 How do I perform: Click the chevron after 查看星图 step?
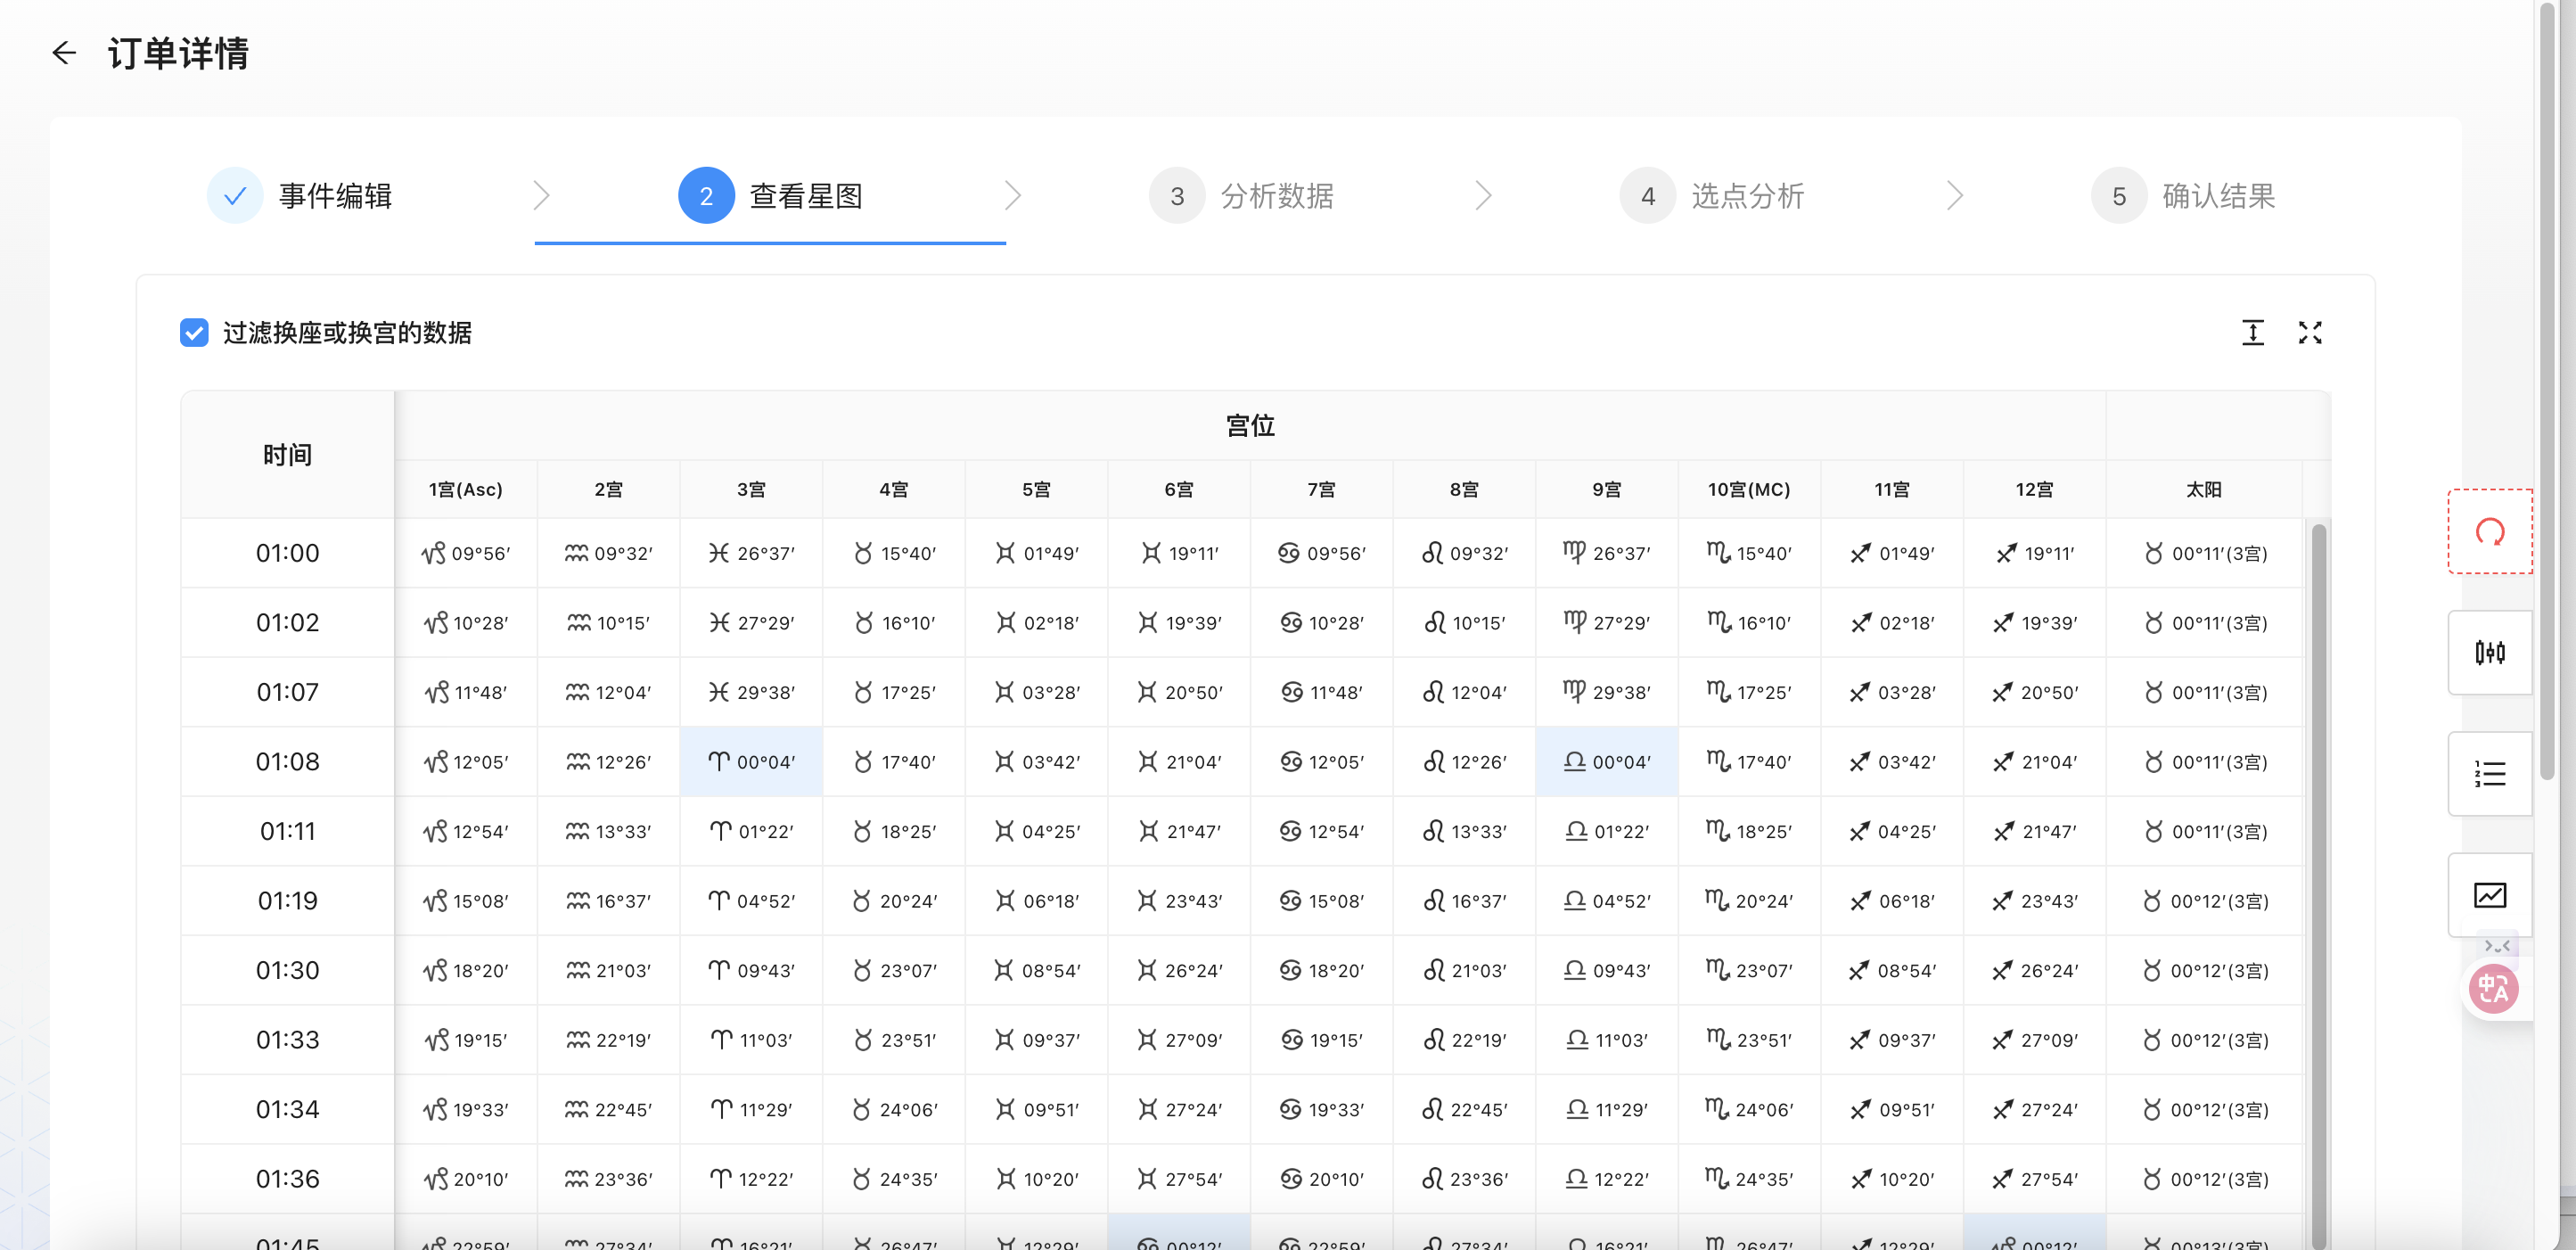coord(1012,196)
